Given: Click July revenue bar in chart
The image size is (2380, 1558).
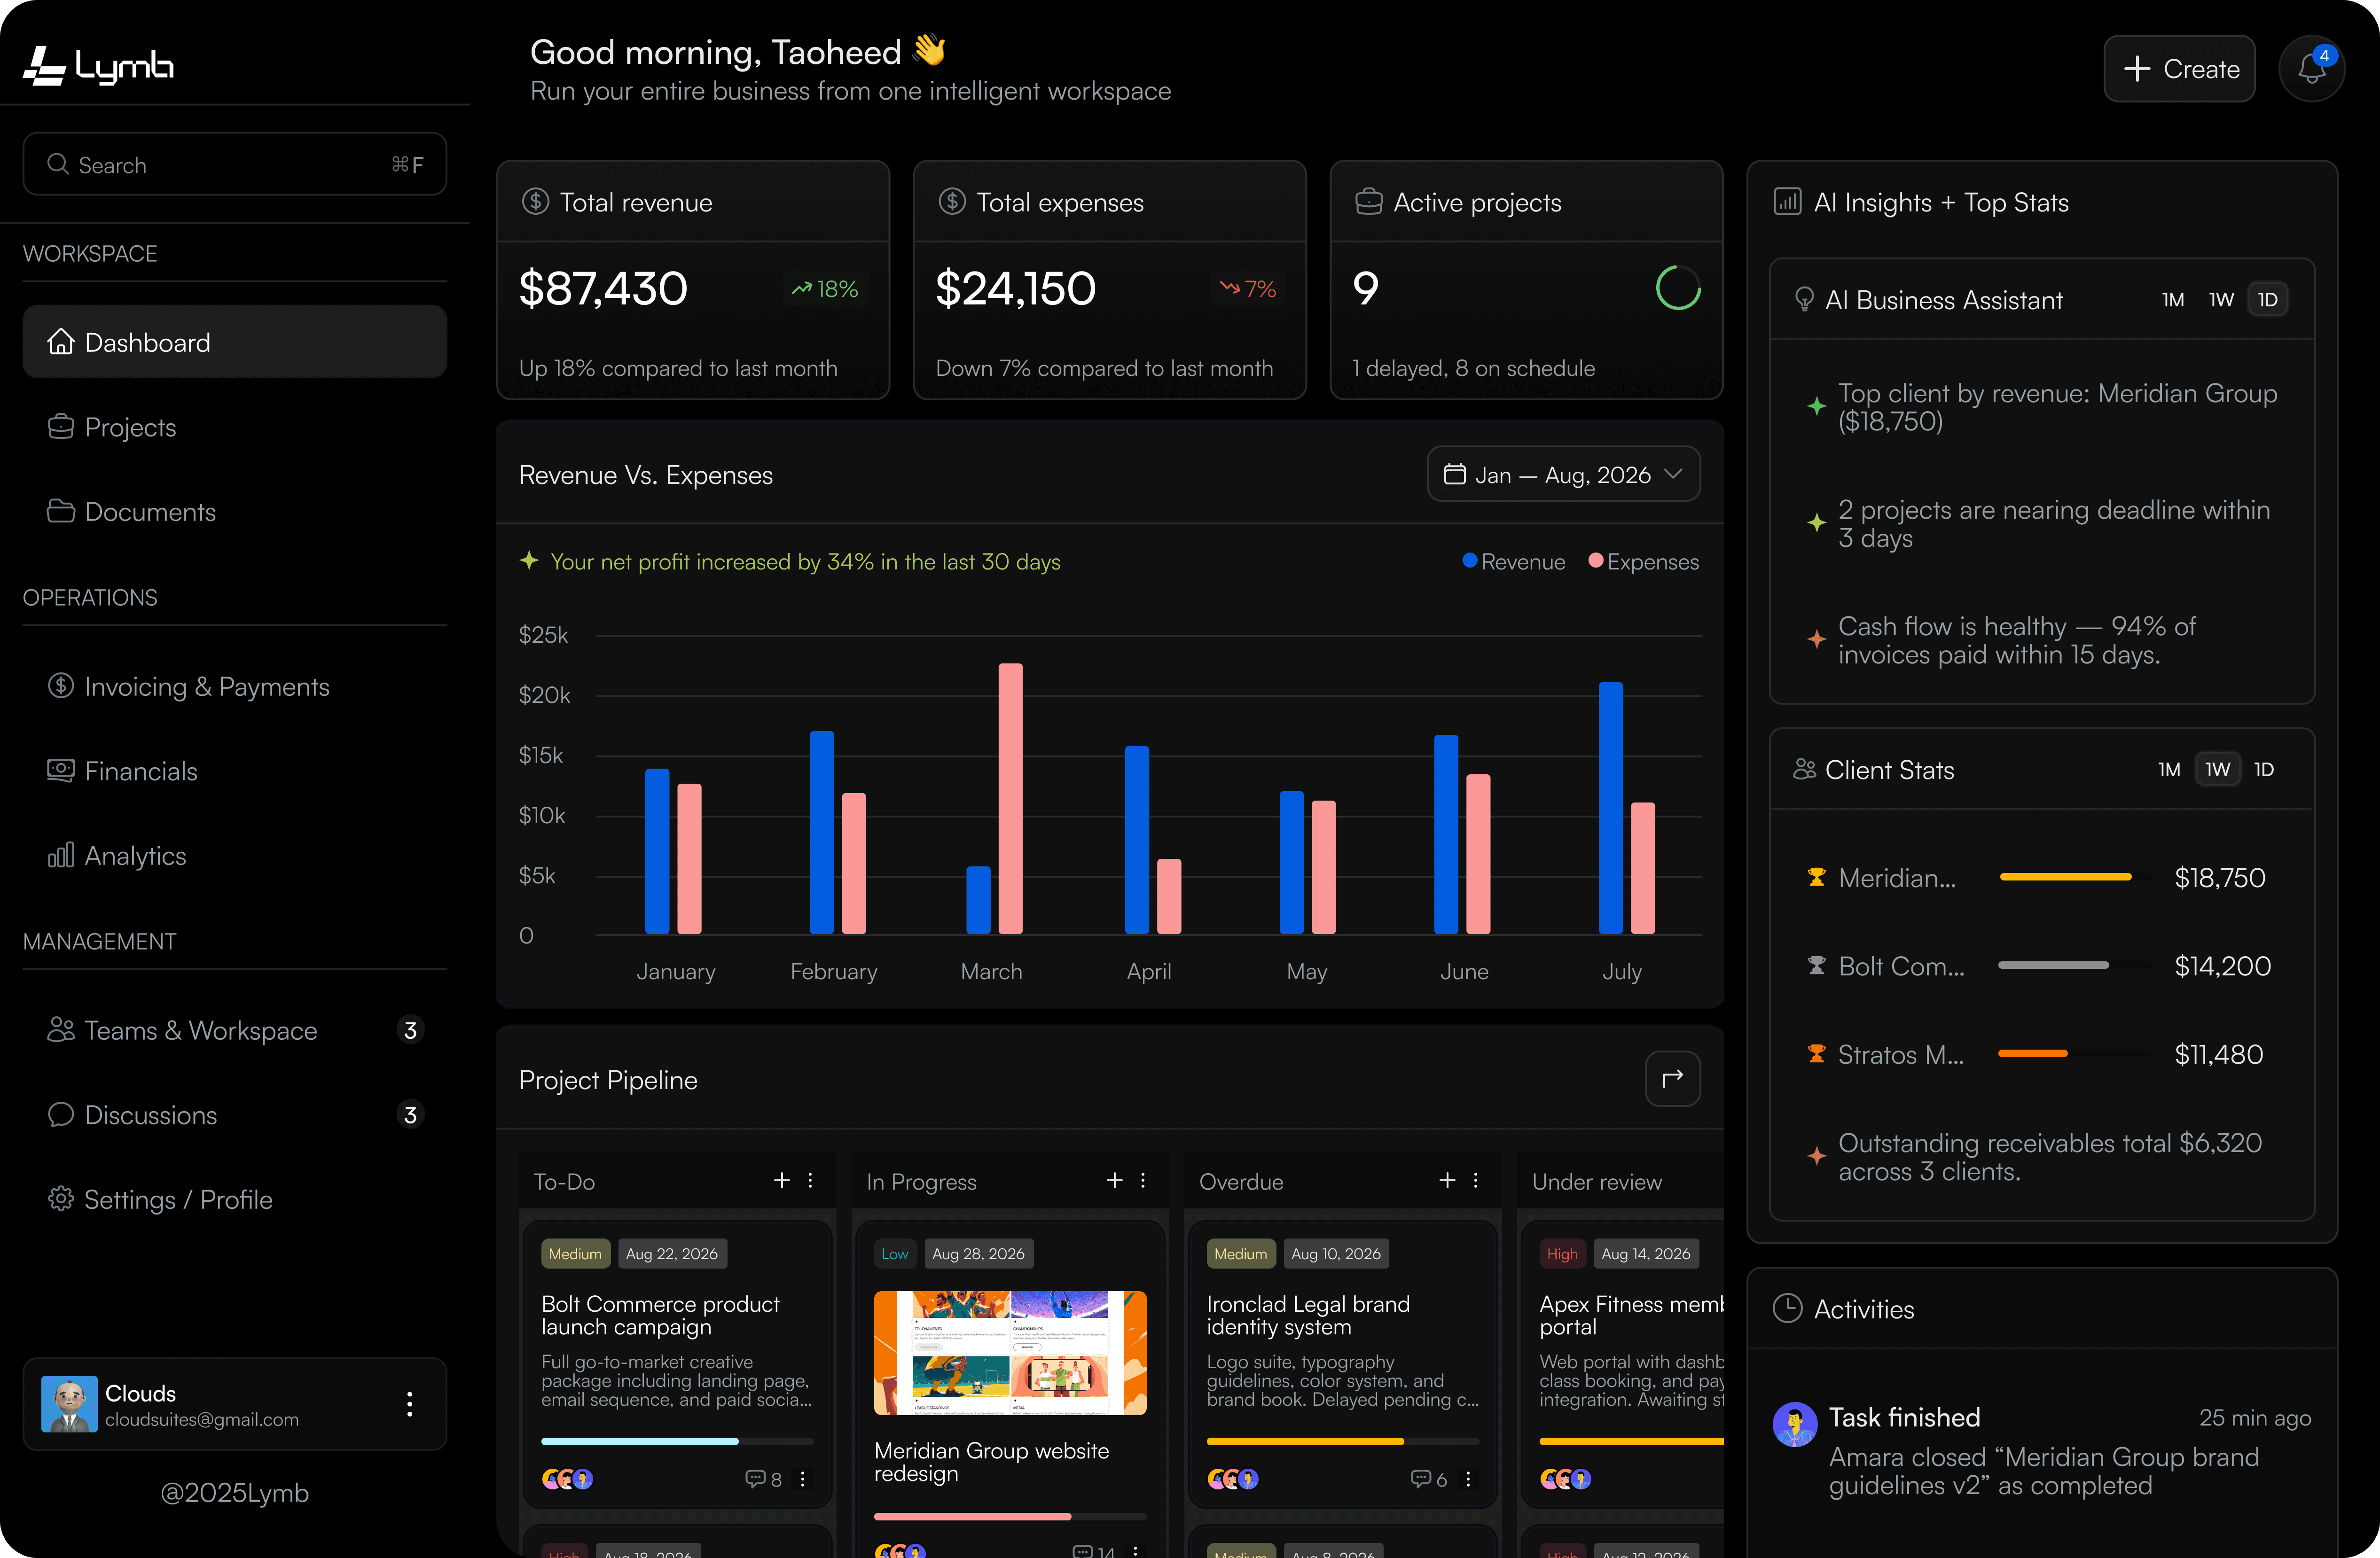Looking at the screenshot, I should coord(1611,808).
